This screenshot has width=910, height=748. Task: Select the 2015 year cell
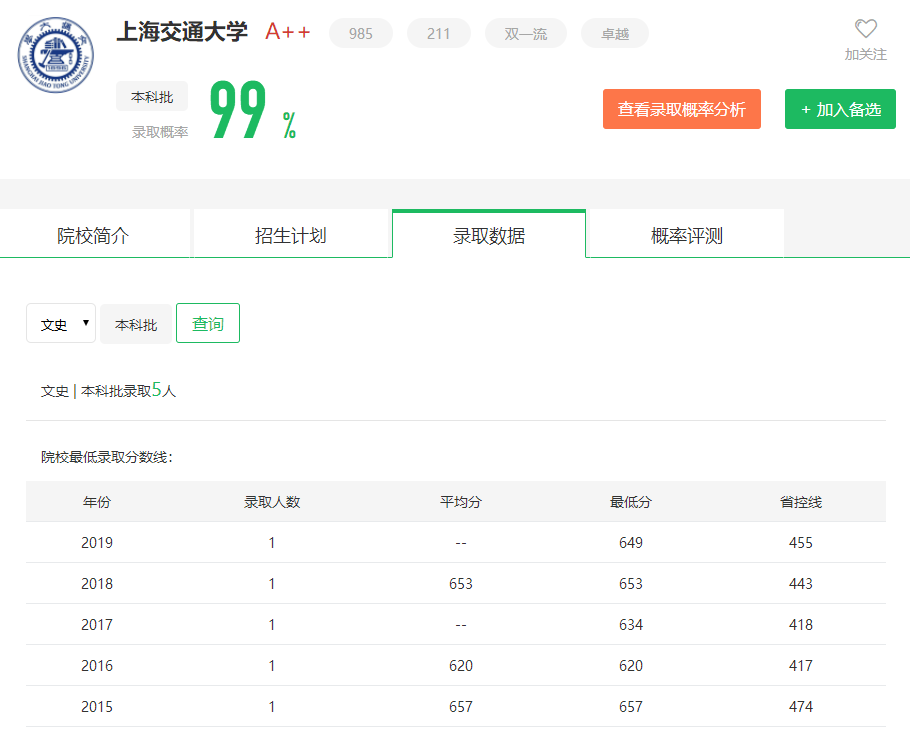point(97,706)
